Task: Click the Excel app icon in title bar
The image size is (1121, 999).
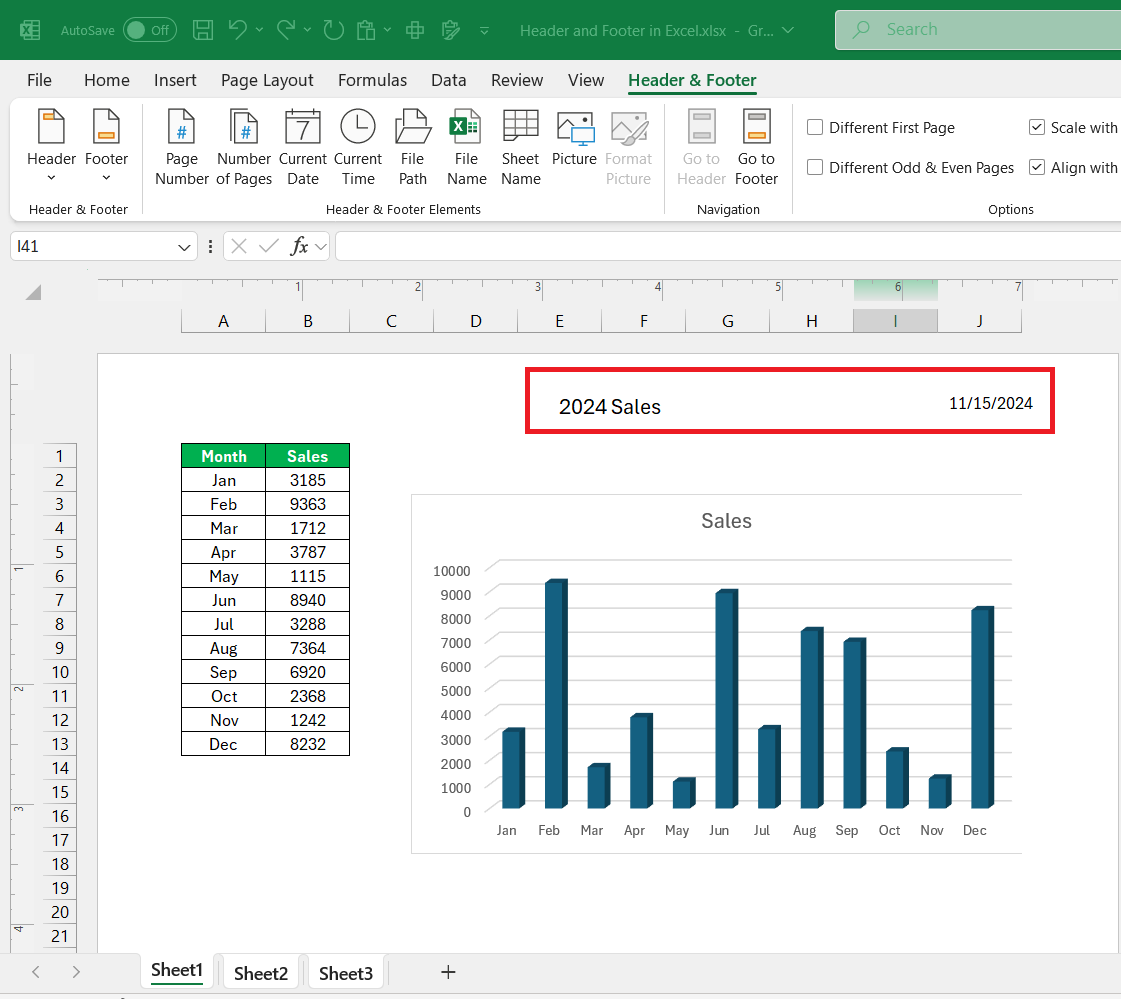Action: coord(30,30)
